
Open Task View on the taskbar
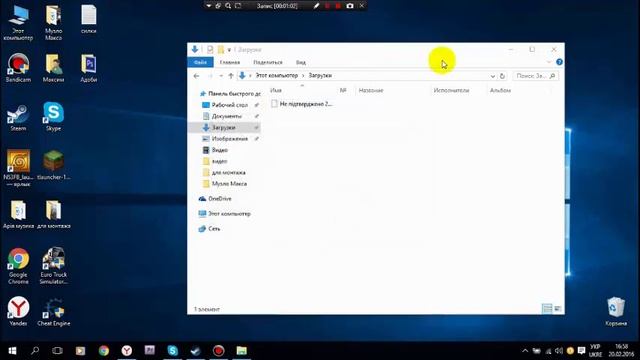click(x=58, y=351)
